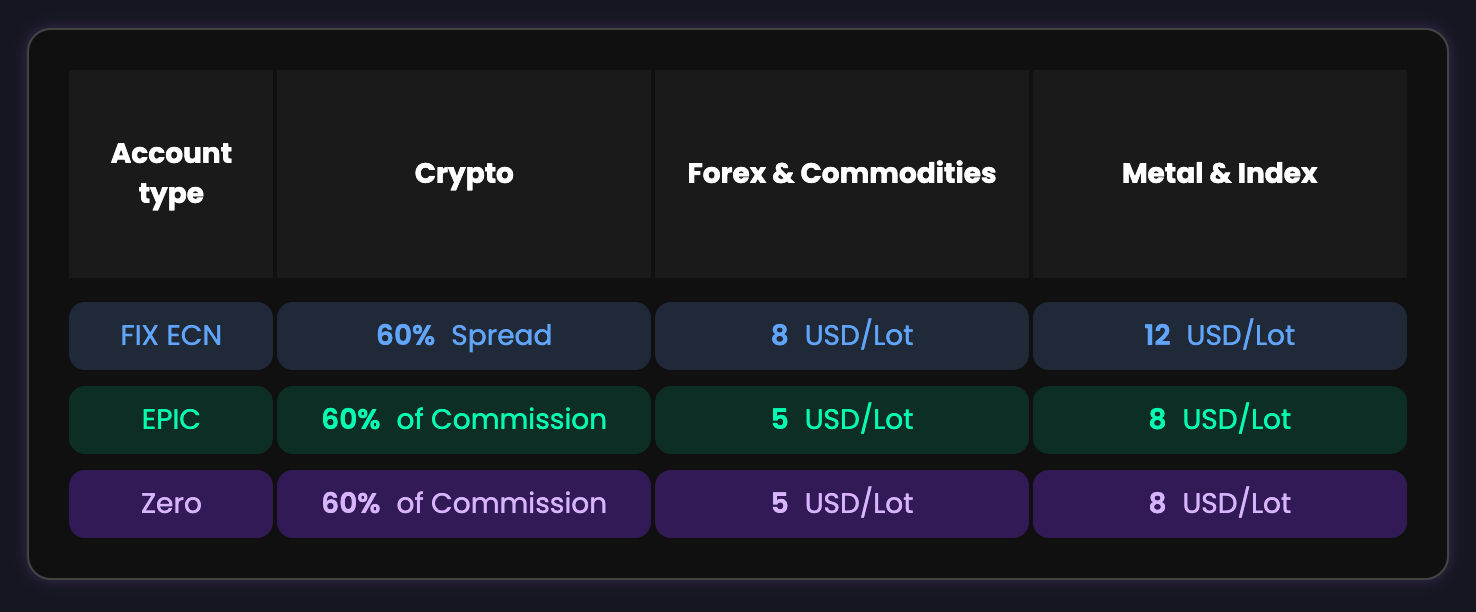This screenshot has width=1476, height=612.
Task: Click the Account type column header
Action: pos(171,173)
